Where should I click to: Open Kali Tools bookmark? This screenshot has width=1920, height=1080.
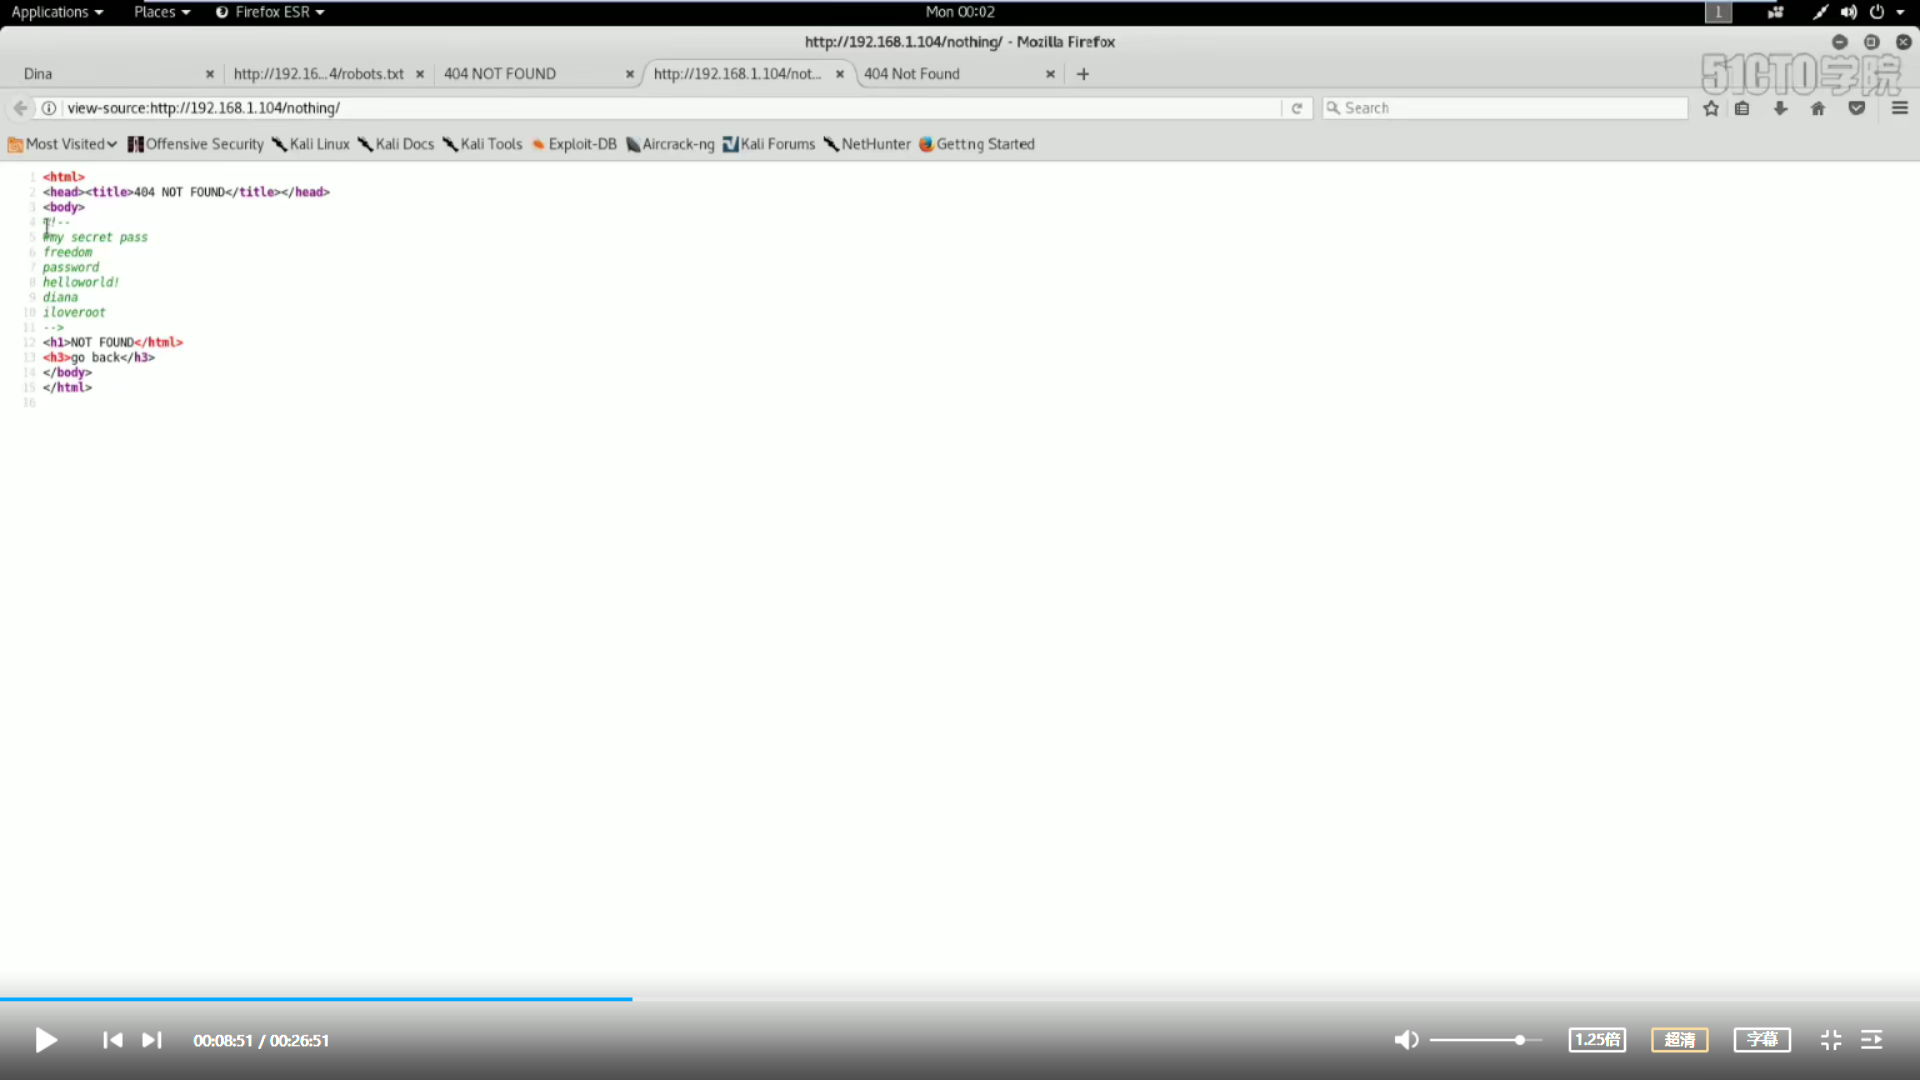pos(483,144)
